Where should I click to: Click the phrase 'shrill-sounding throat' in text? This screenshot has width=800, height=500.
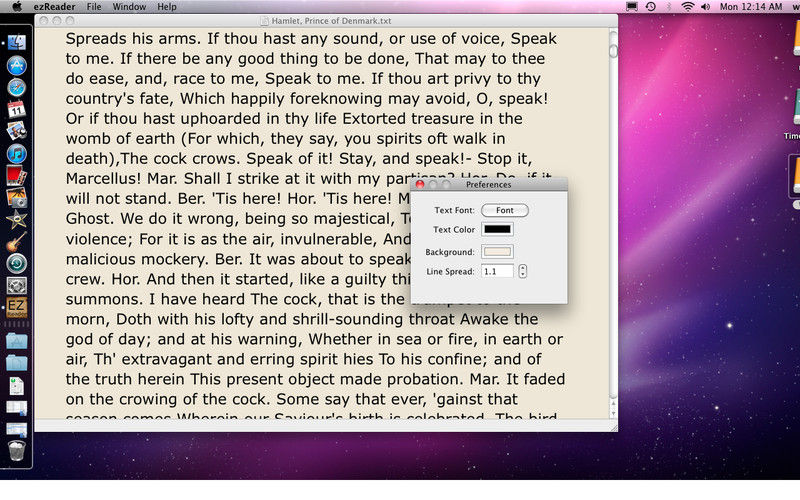373,319
